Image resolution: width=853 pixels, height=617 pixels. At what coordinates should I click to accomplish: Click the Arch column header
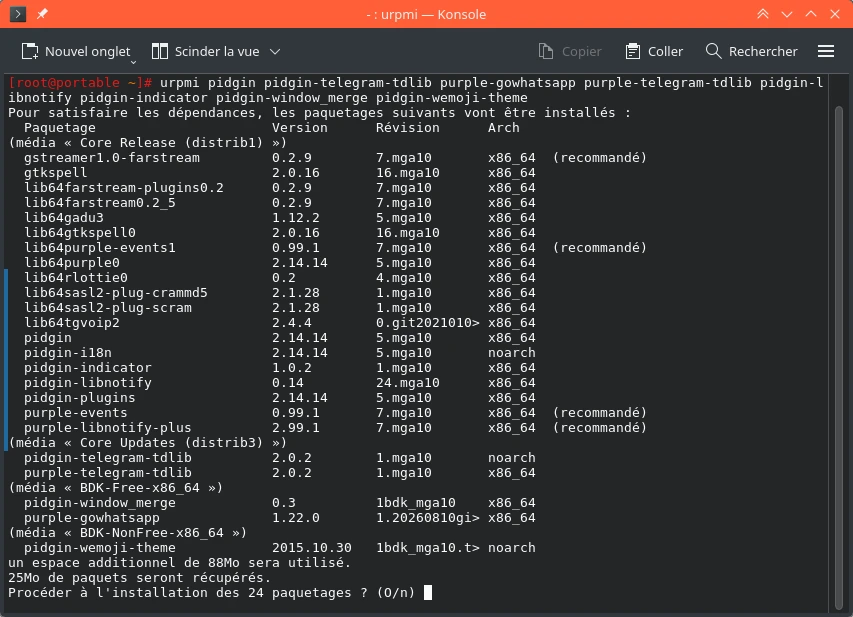point(503,128)
